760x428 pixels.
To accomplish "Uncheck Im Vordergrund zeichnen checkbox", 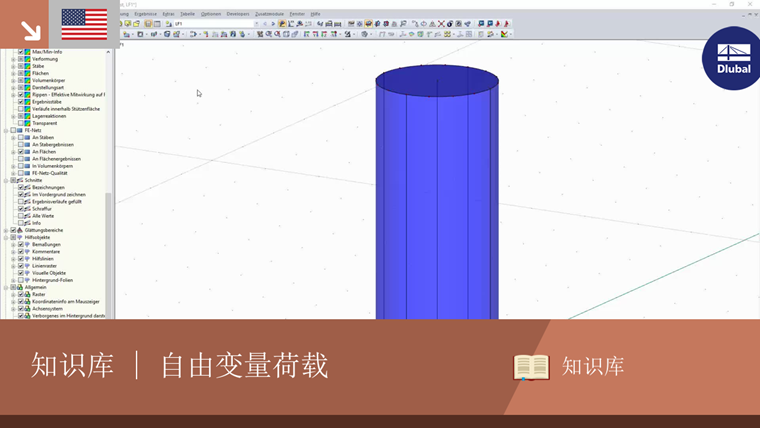I will [21, 194].
